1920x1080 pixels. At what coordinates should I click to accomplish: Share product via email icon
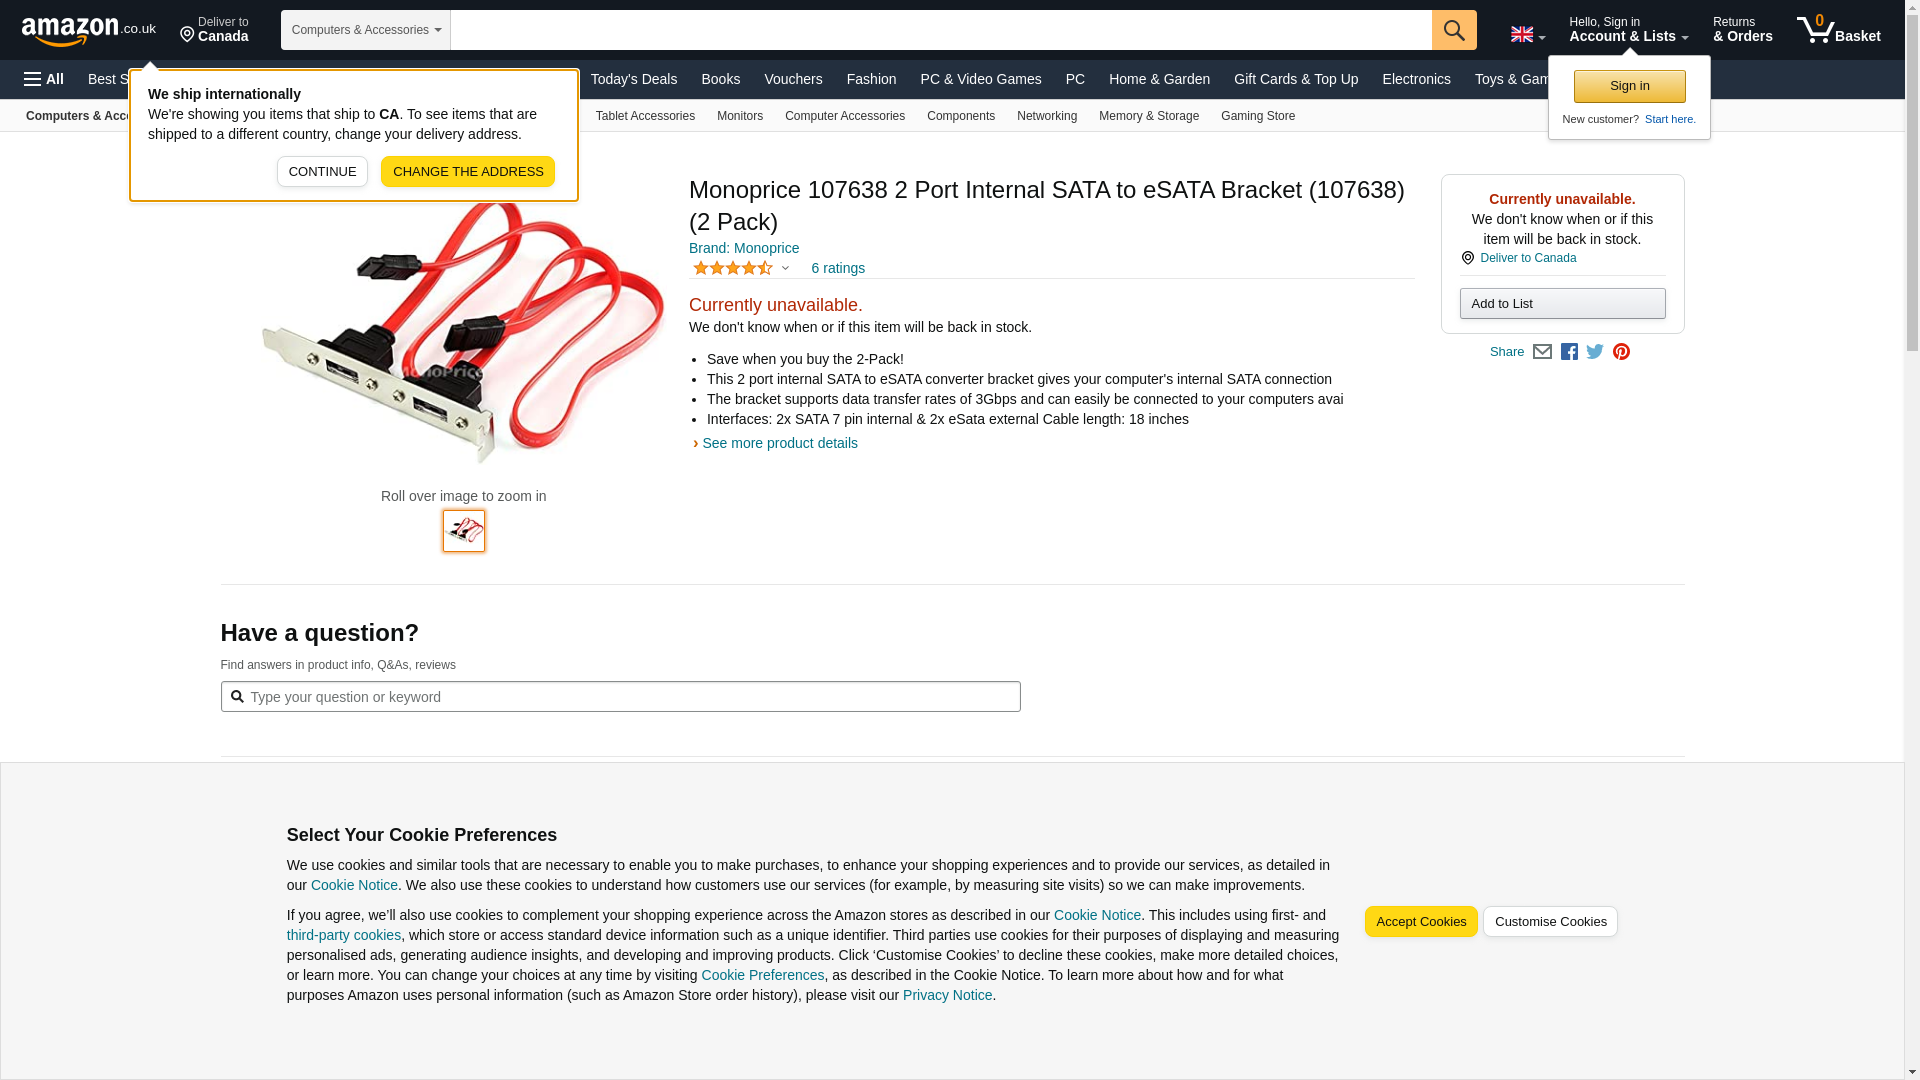point(1542,352)
